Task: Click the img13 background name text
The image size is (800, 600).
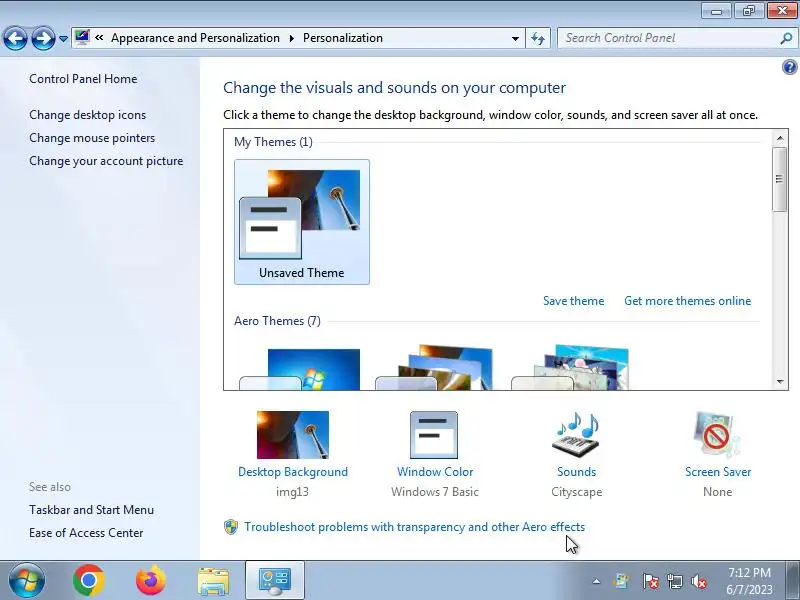Action: point(292,492)
